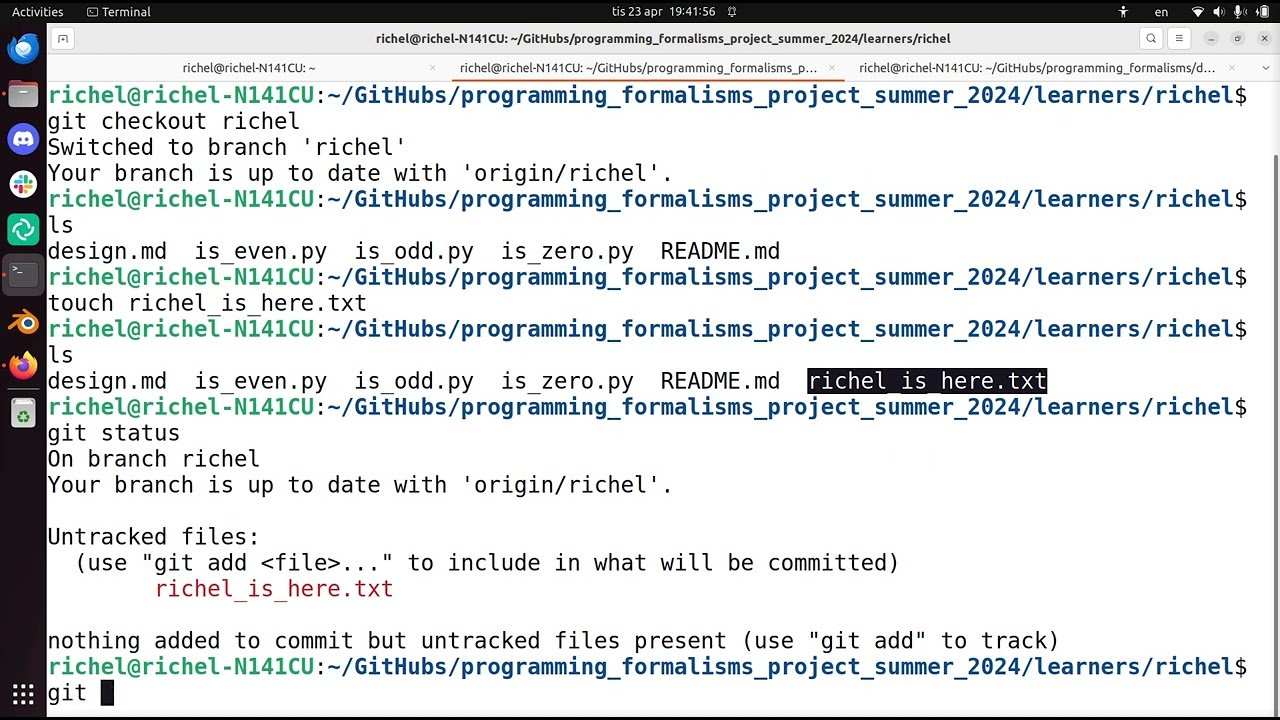The image size is (1280, 720).
Task: Click the terminal window title path
Action: (663, 39)
